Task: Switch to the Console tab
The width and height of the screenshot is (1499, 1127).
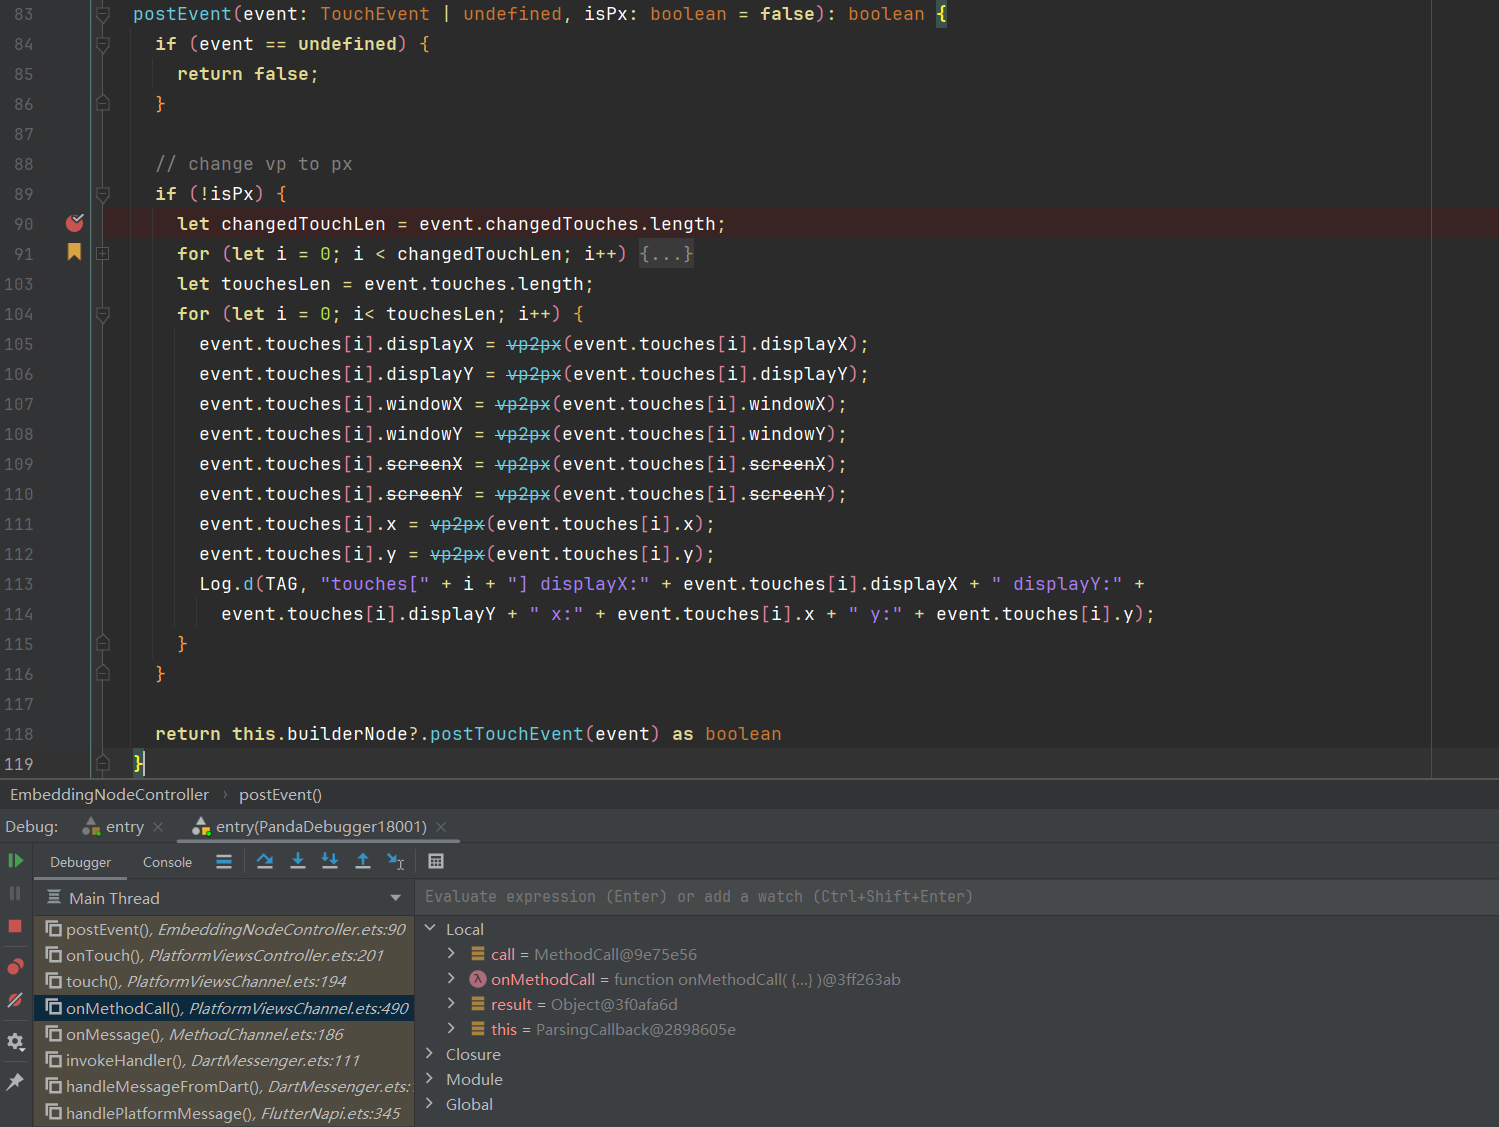Action: tap(167, 862)
